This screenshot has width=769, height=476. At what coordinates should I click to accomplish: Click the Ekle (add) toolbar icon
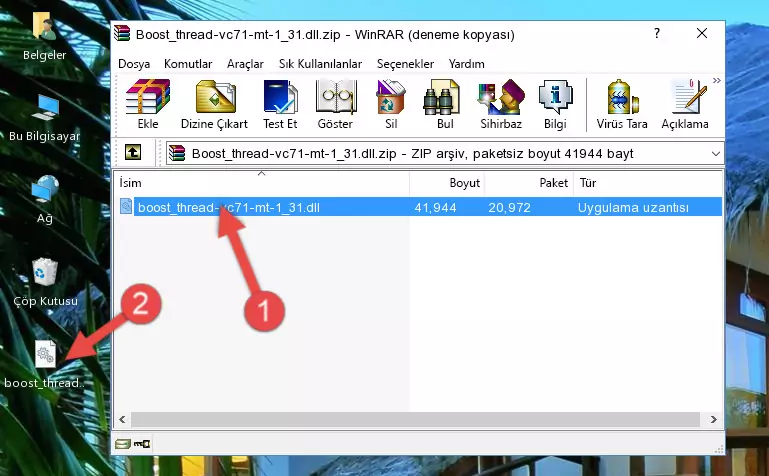(x=148, y=104)
